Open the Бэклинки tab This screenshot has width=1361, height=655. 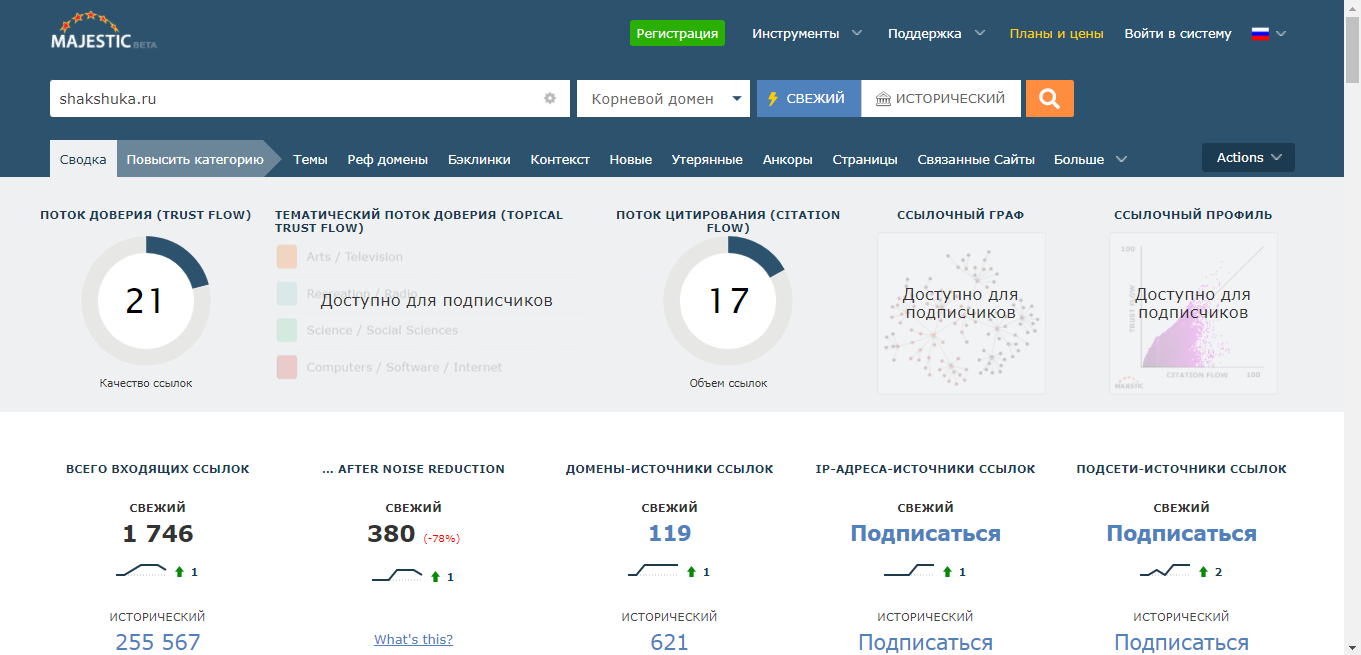tap(479, 160)
